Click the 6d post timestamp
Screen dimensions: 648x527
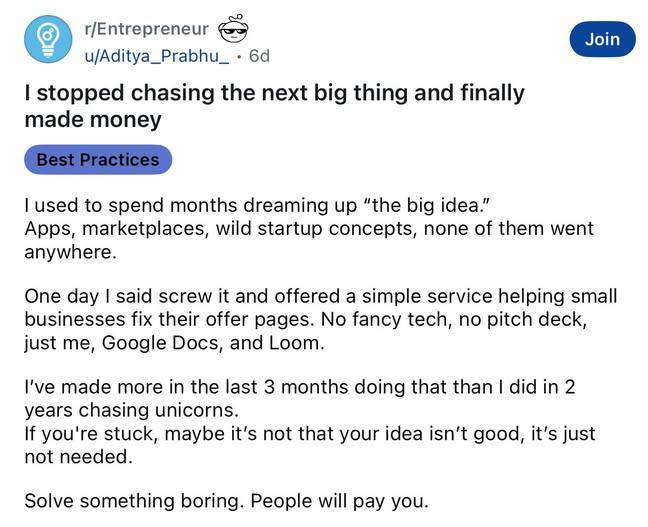(x=259, y=56)
